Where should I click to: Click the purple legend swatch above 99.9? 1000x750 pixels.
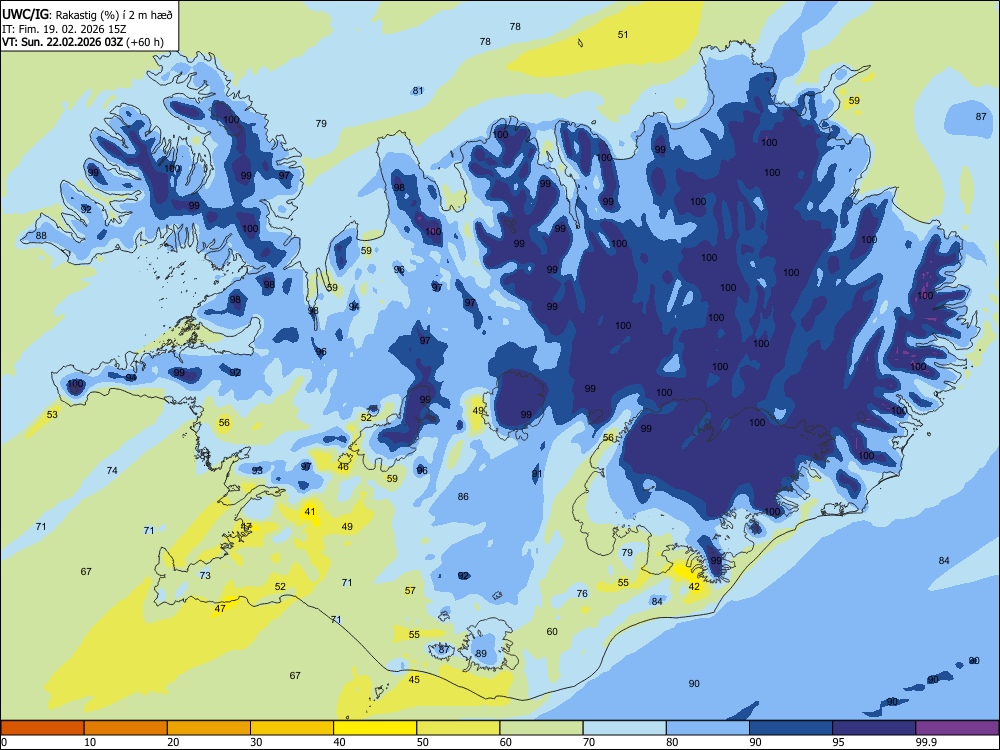click(x=957, y=728)
